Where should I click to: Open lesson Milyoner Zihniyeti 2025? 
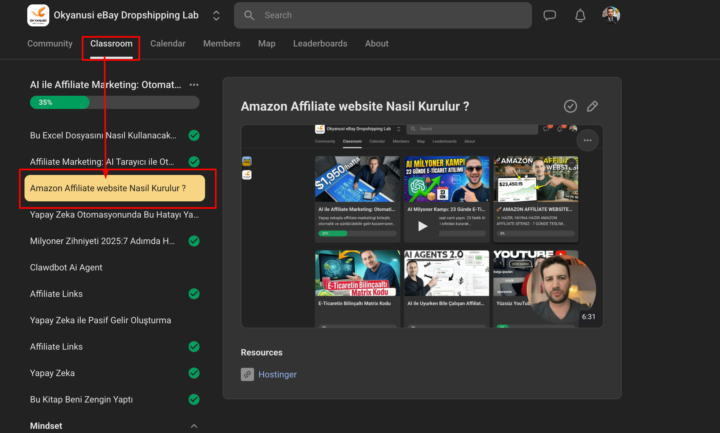pos(102,241)
